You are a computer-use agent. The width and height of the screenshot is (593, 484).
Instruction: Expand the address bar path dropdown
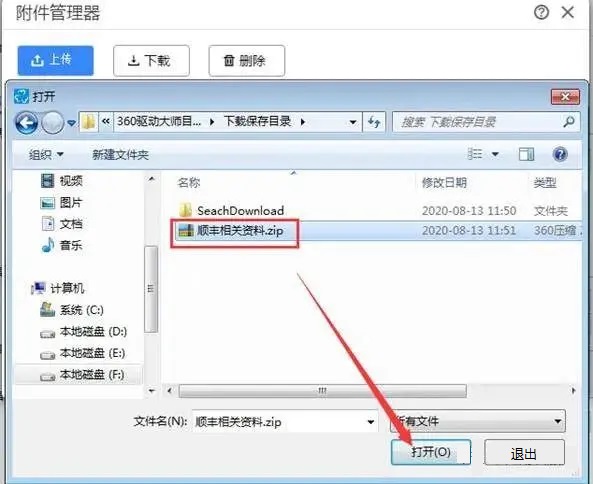click(x=352, y=122)
